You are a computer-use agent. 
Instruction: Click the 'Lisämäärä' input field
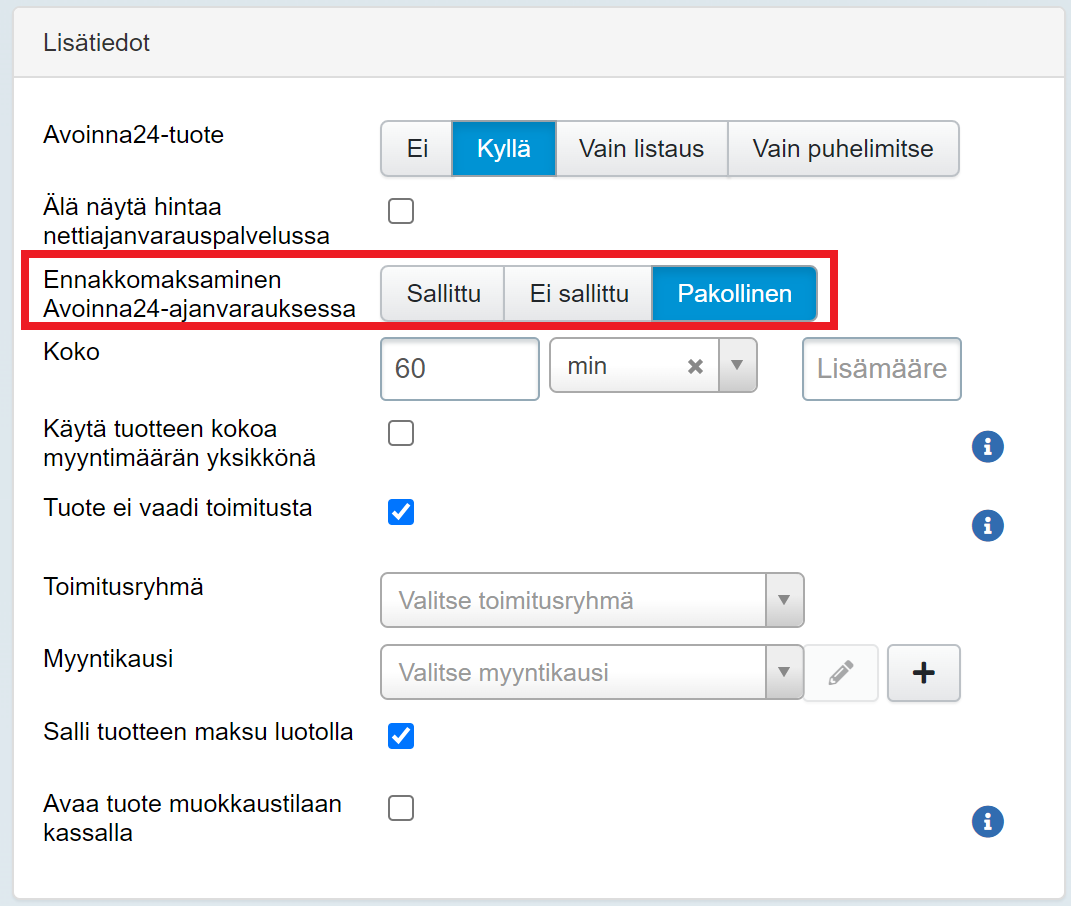881,369
